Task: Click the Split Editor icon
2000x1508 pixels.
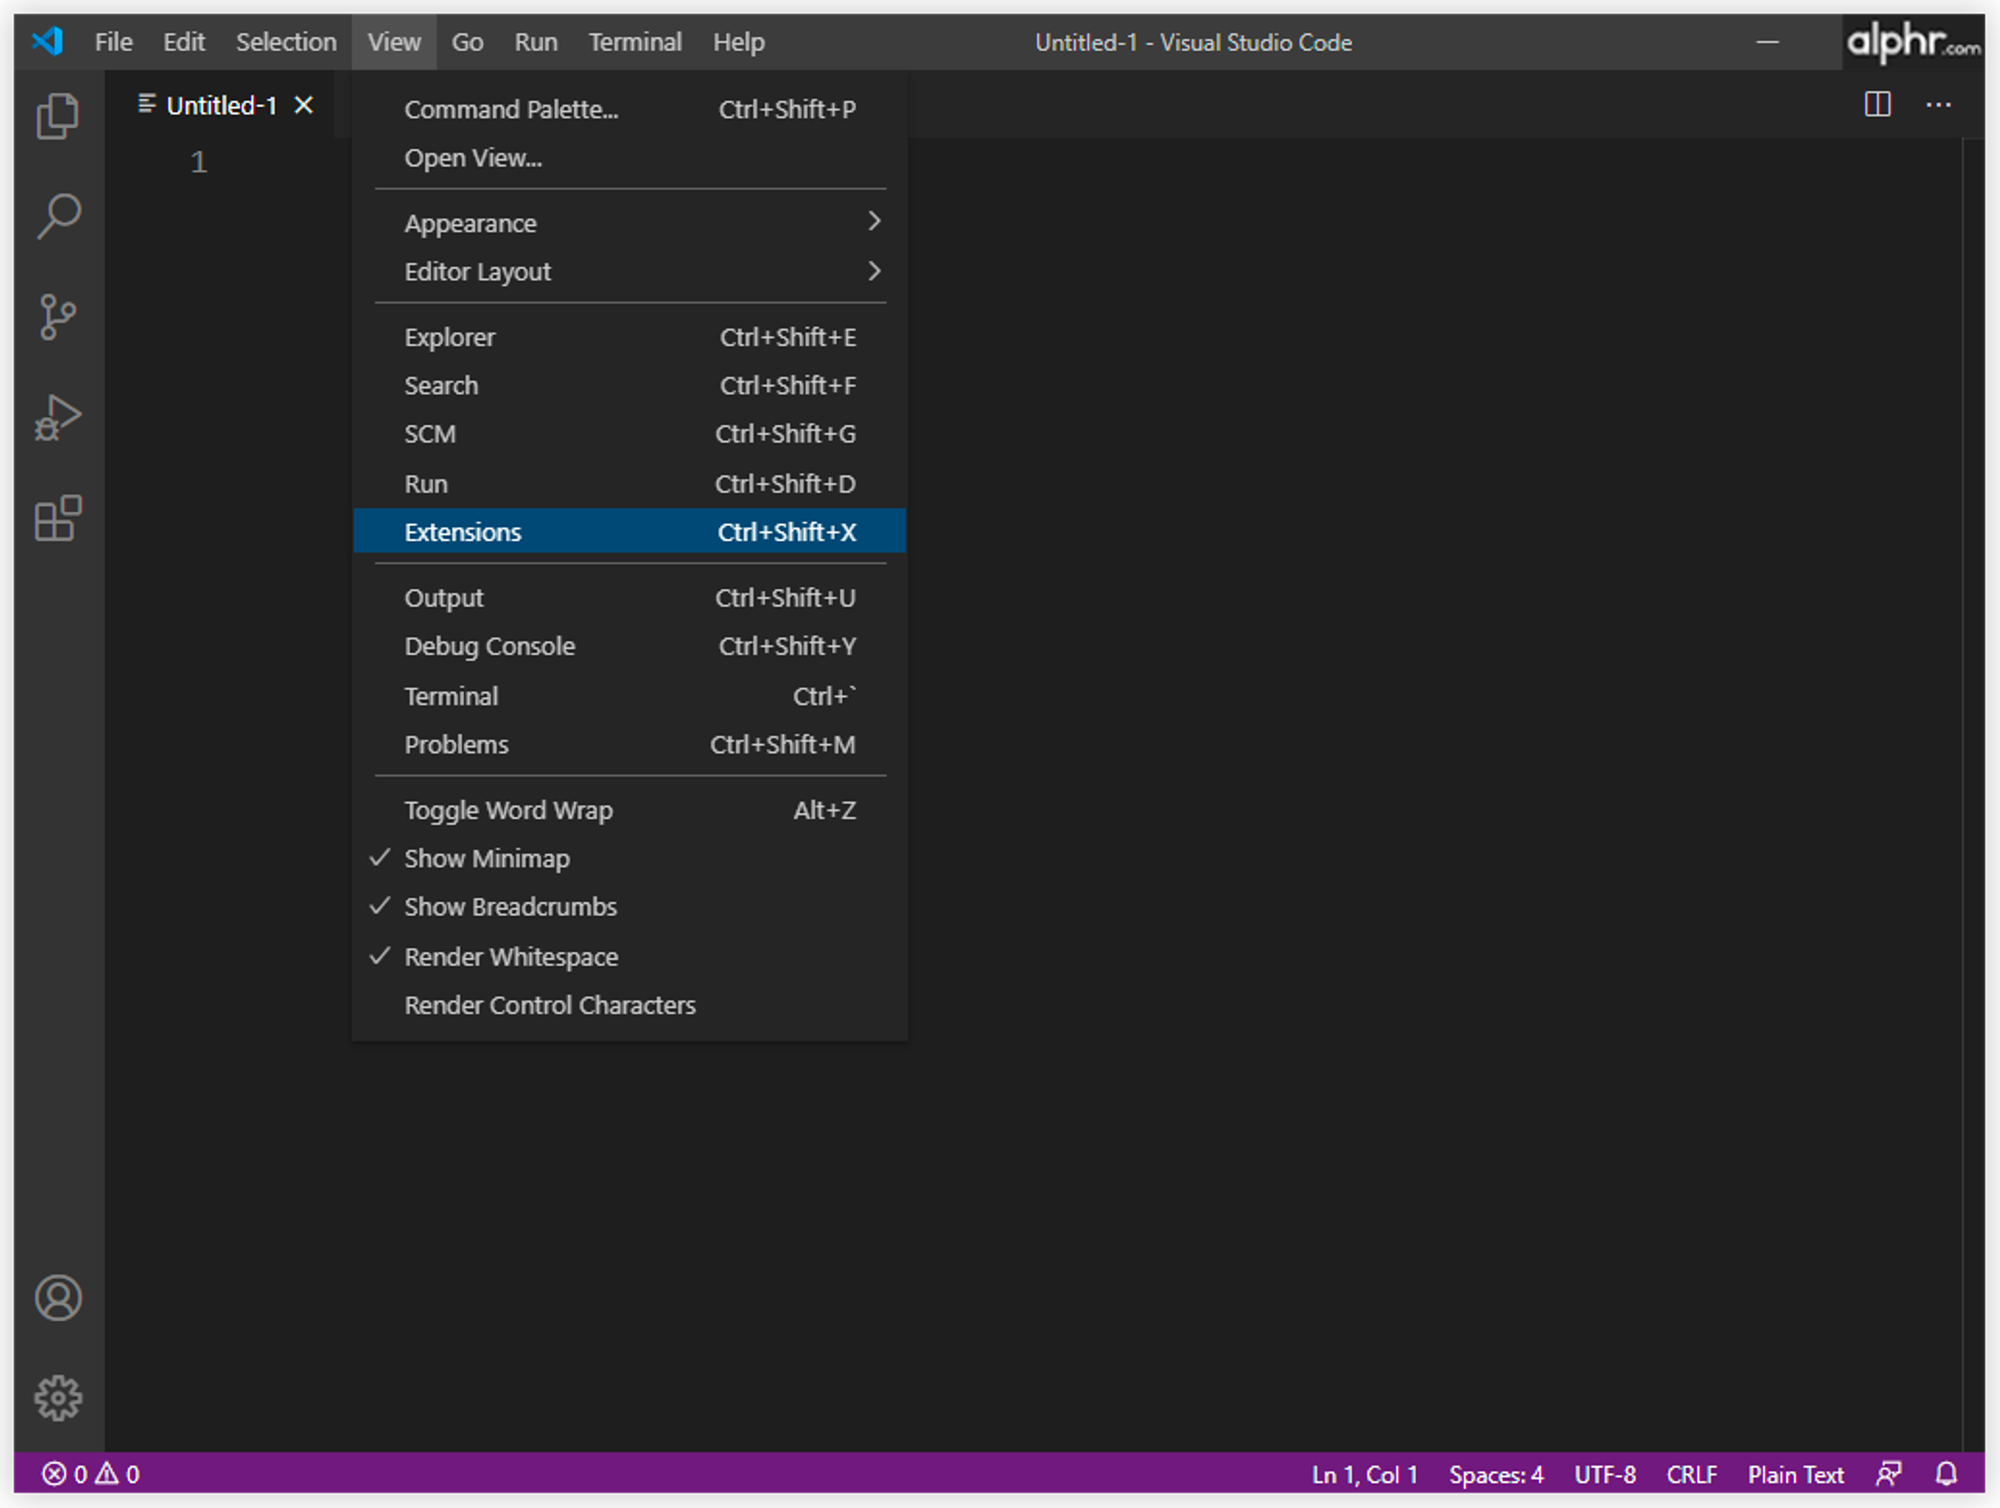Action: coord(1878,104)
